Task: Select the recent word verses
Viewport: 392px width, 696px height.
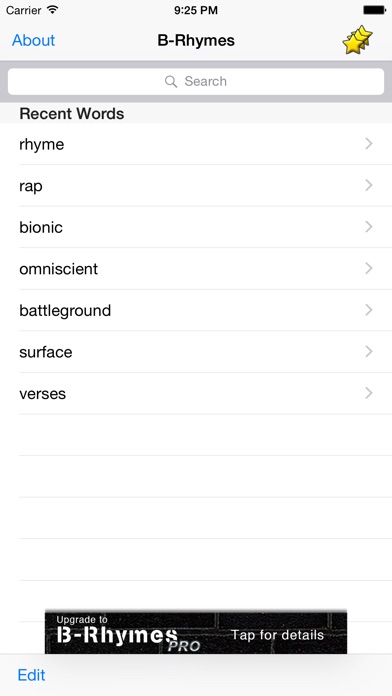Action: 196,393
